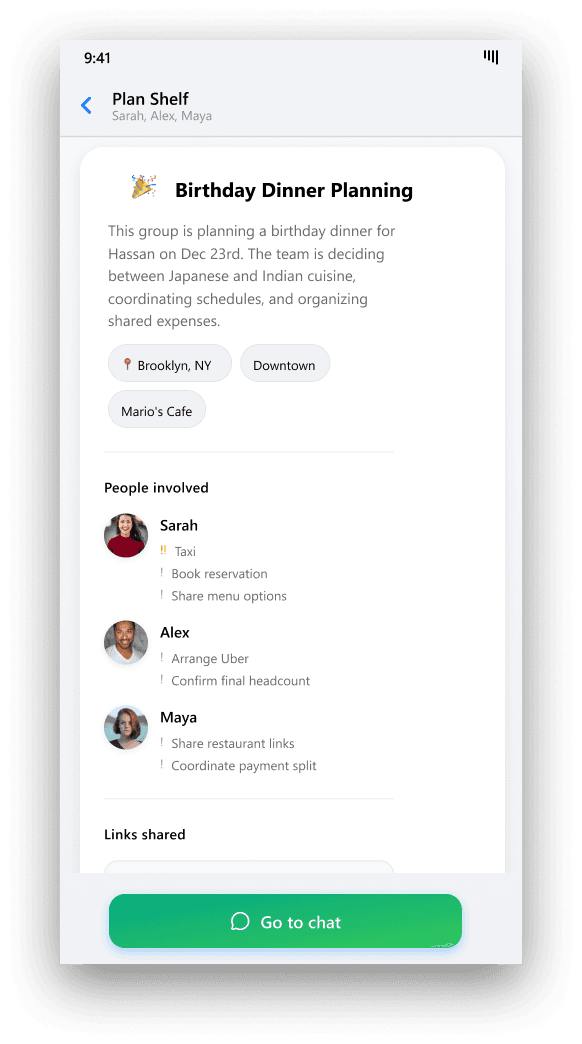Image resolution: width=582 pixels, height=1044 pixels.
Task: Open Alex's profile photo
Action: pyautogui.click(x=126, y=643)
